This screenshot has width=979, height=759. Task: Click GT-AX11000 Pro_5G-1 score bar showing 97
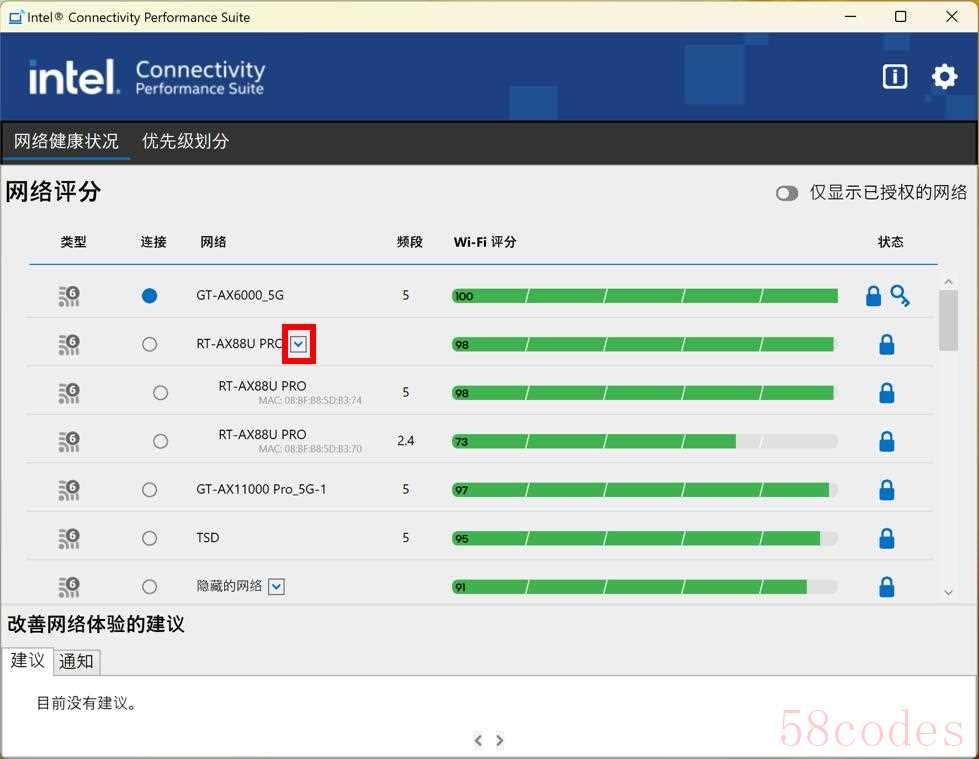[x=645, y=490]
